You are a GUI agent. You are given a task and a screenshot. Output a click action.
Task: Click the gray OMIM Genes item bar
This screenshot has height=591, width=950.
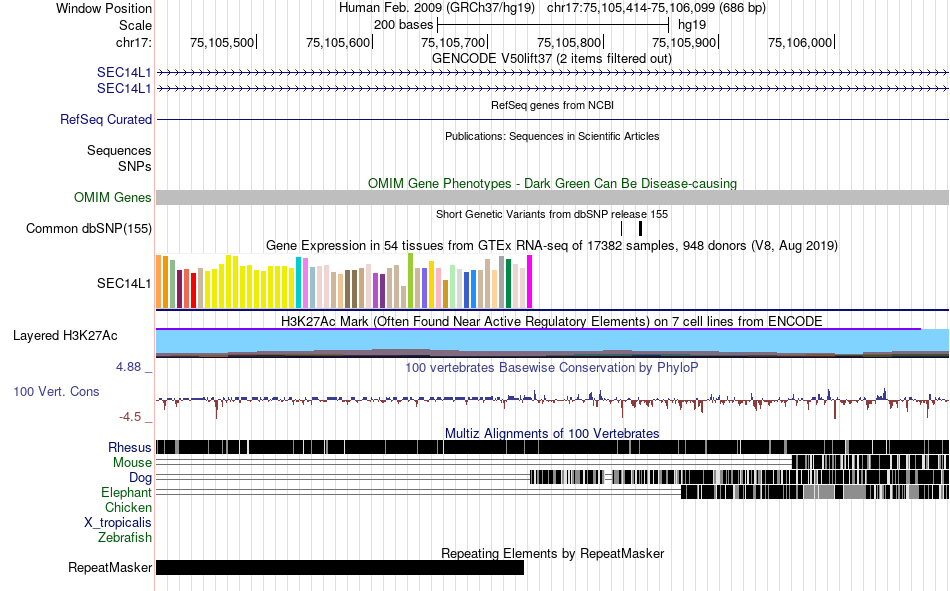point(552,198)
